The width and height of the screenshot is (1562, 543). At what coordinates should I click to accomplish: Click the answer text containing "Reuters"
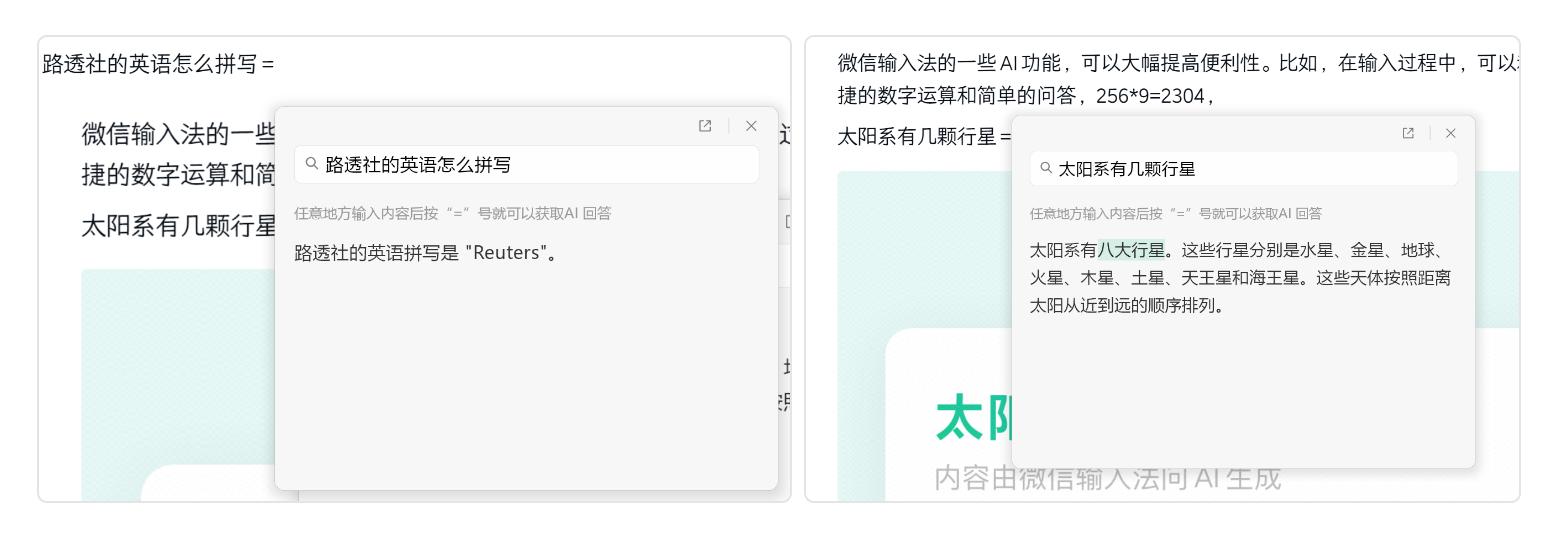tap(425, 253)
